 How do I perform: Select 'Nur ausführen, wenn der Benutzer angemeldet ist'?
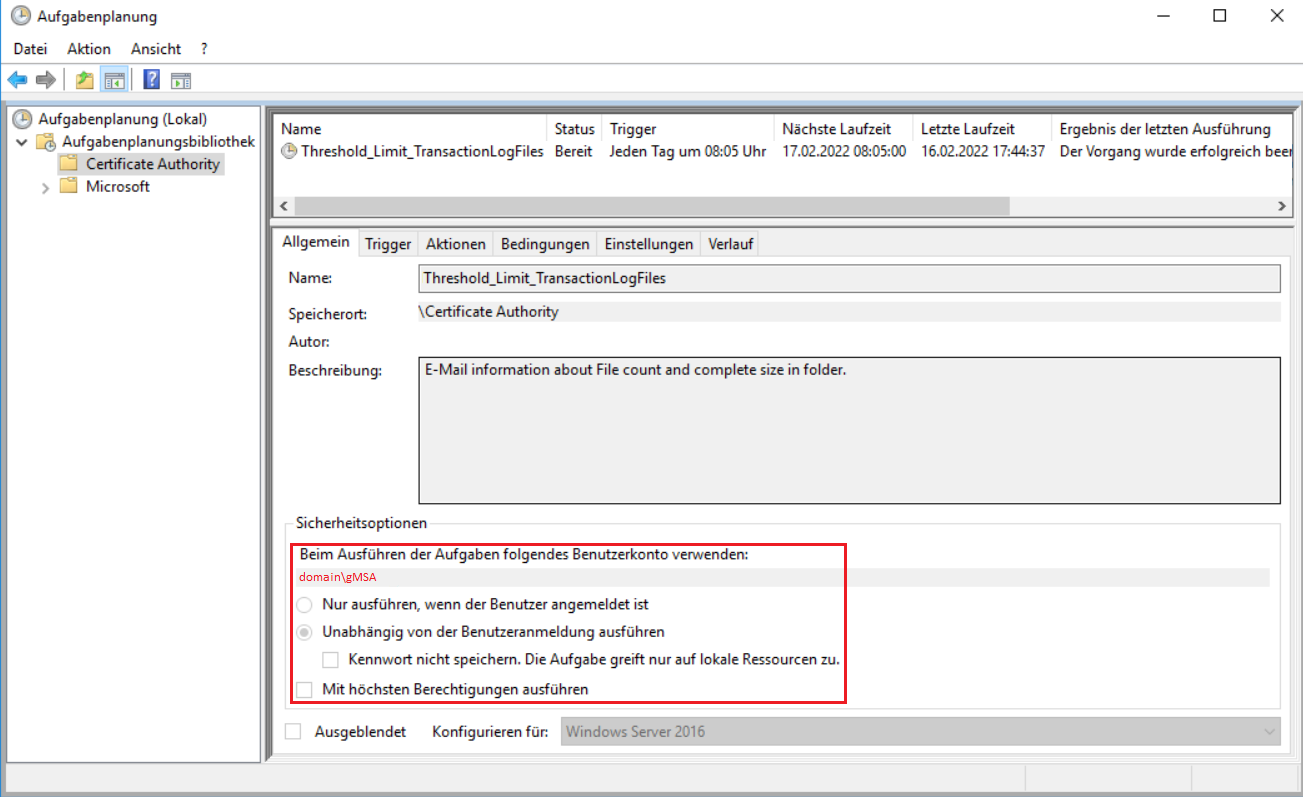[x=305, y=605]
